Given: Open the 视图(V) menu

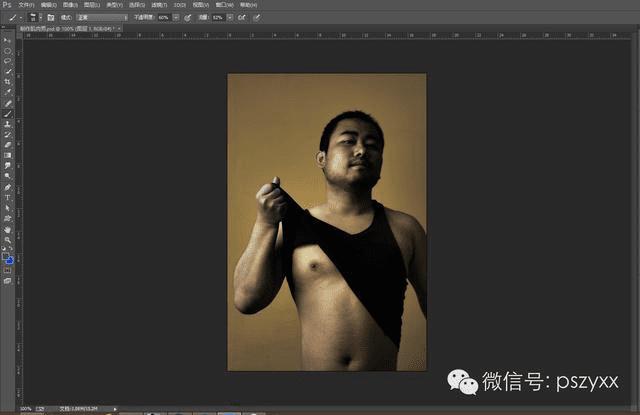Looking at the screenshot, I should [x=201, y=5].
